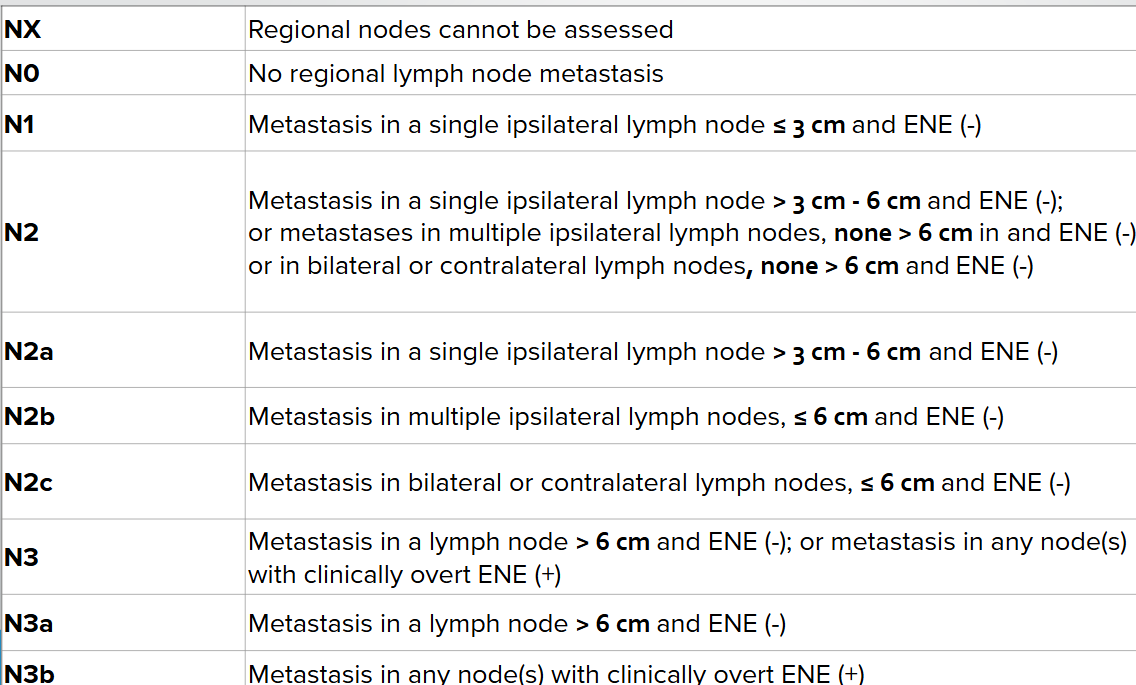Click the single ipsilateral node ≤ 3 cm description
Image resolution: width=1136 pixels, height=685 pixels.
click(614, 125)
